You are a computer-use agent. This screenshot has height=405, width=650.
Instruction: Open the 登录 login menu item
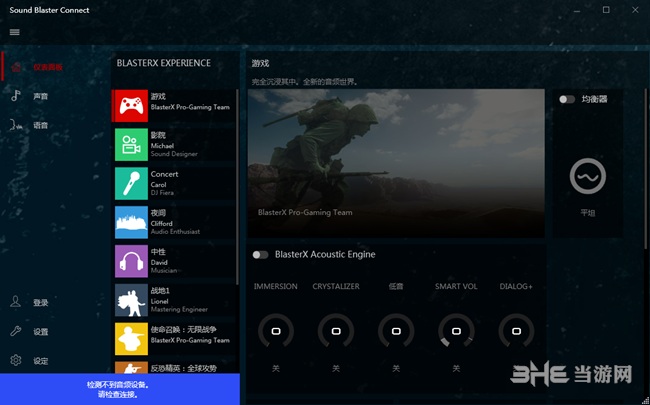[x=41, y=303]
